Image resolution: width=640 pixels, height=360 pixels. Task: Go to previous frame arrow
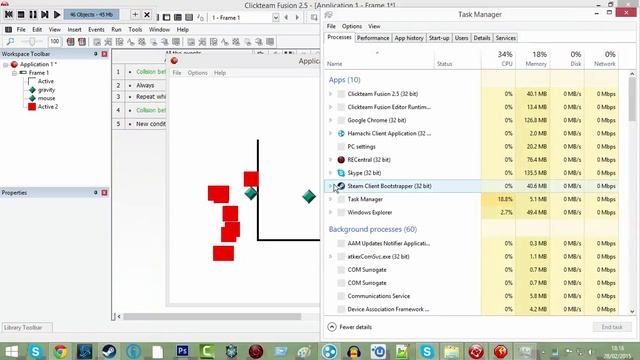pos(286,18)
